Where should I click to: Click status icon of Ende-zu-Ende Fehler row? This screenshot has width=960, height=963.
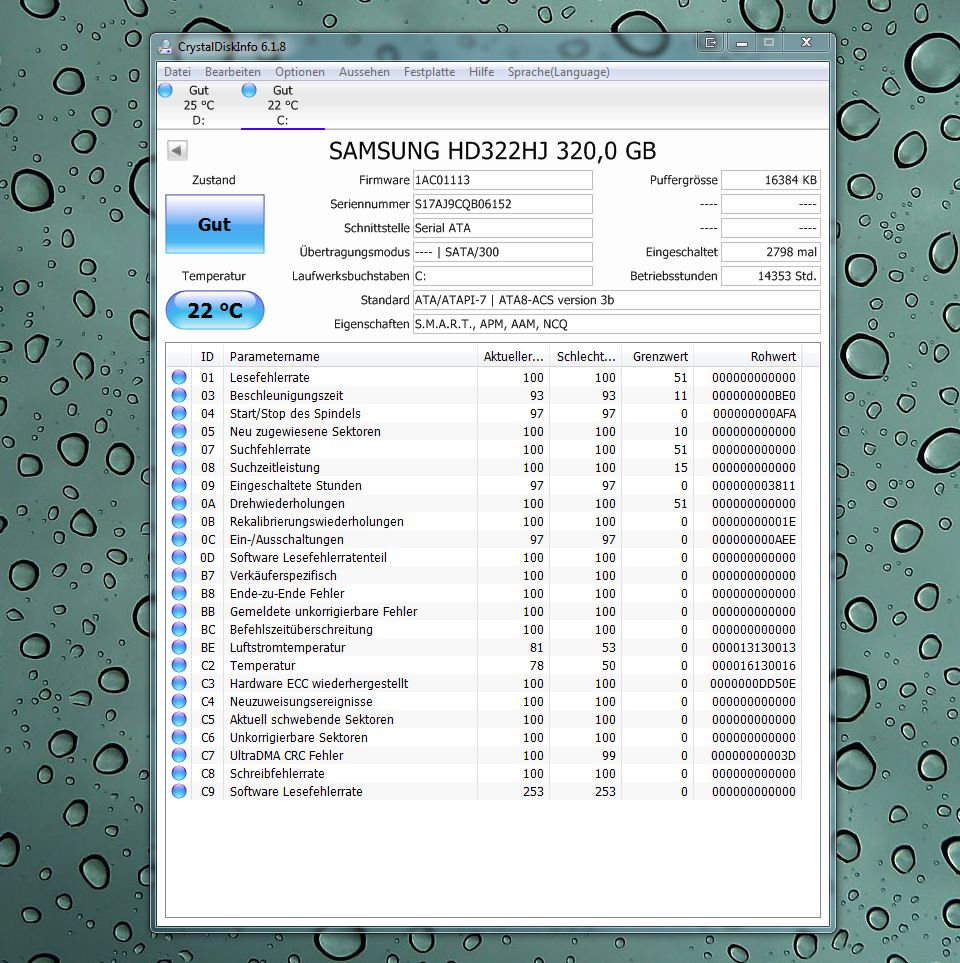pos(179,593)
